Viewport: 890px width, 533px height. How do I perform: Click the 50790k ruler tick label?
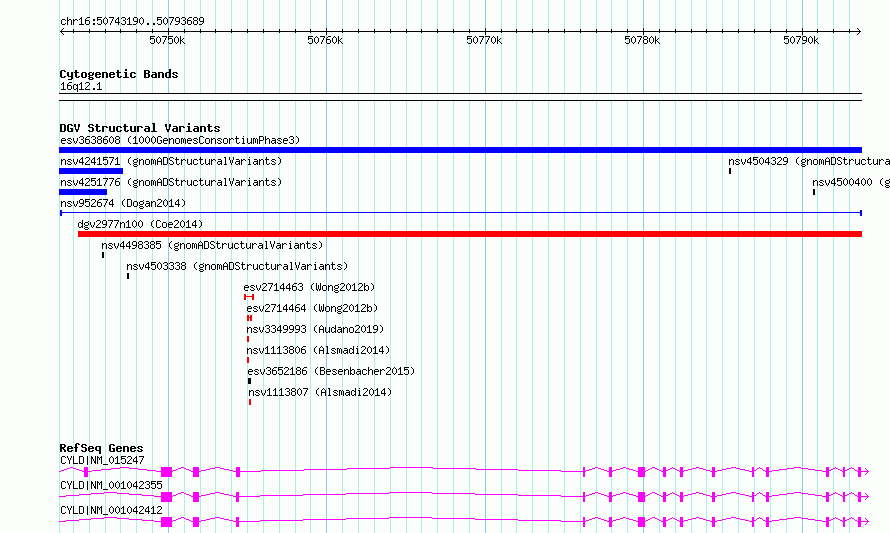[x=801, y=40]
